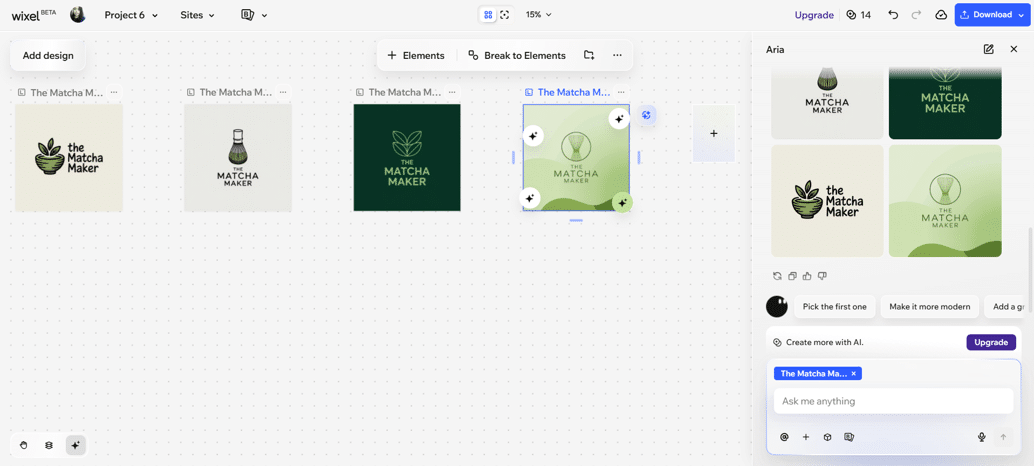Click top-right AI sparkle on selected design
The height and width of the screenshot is (466, 1034).
coord(619,119)
